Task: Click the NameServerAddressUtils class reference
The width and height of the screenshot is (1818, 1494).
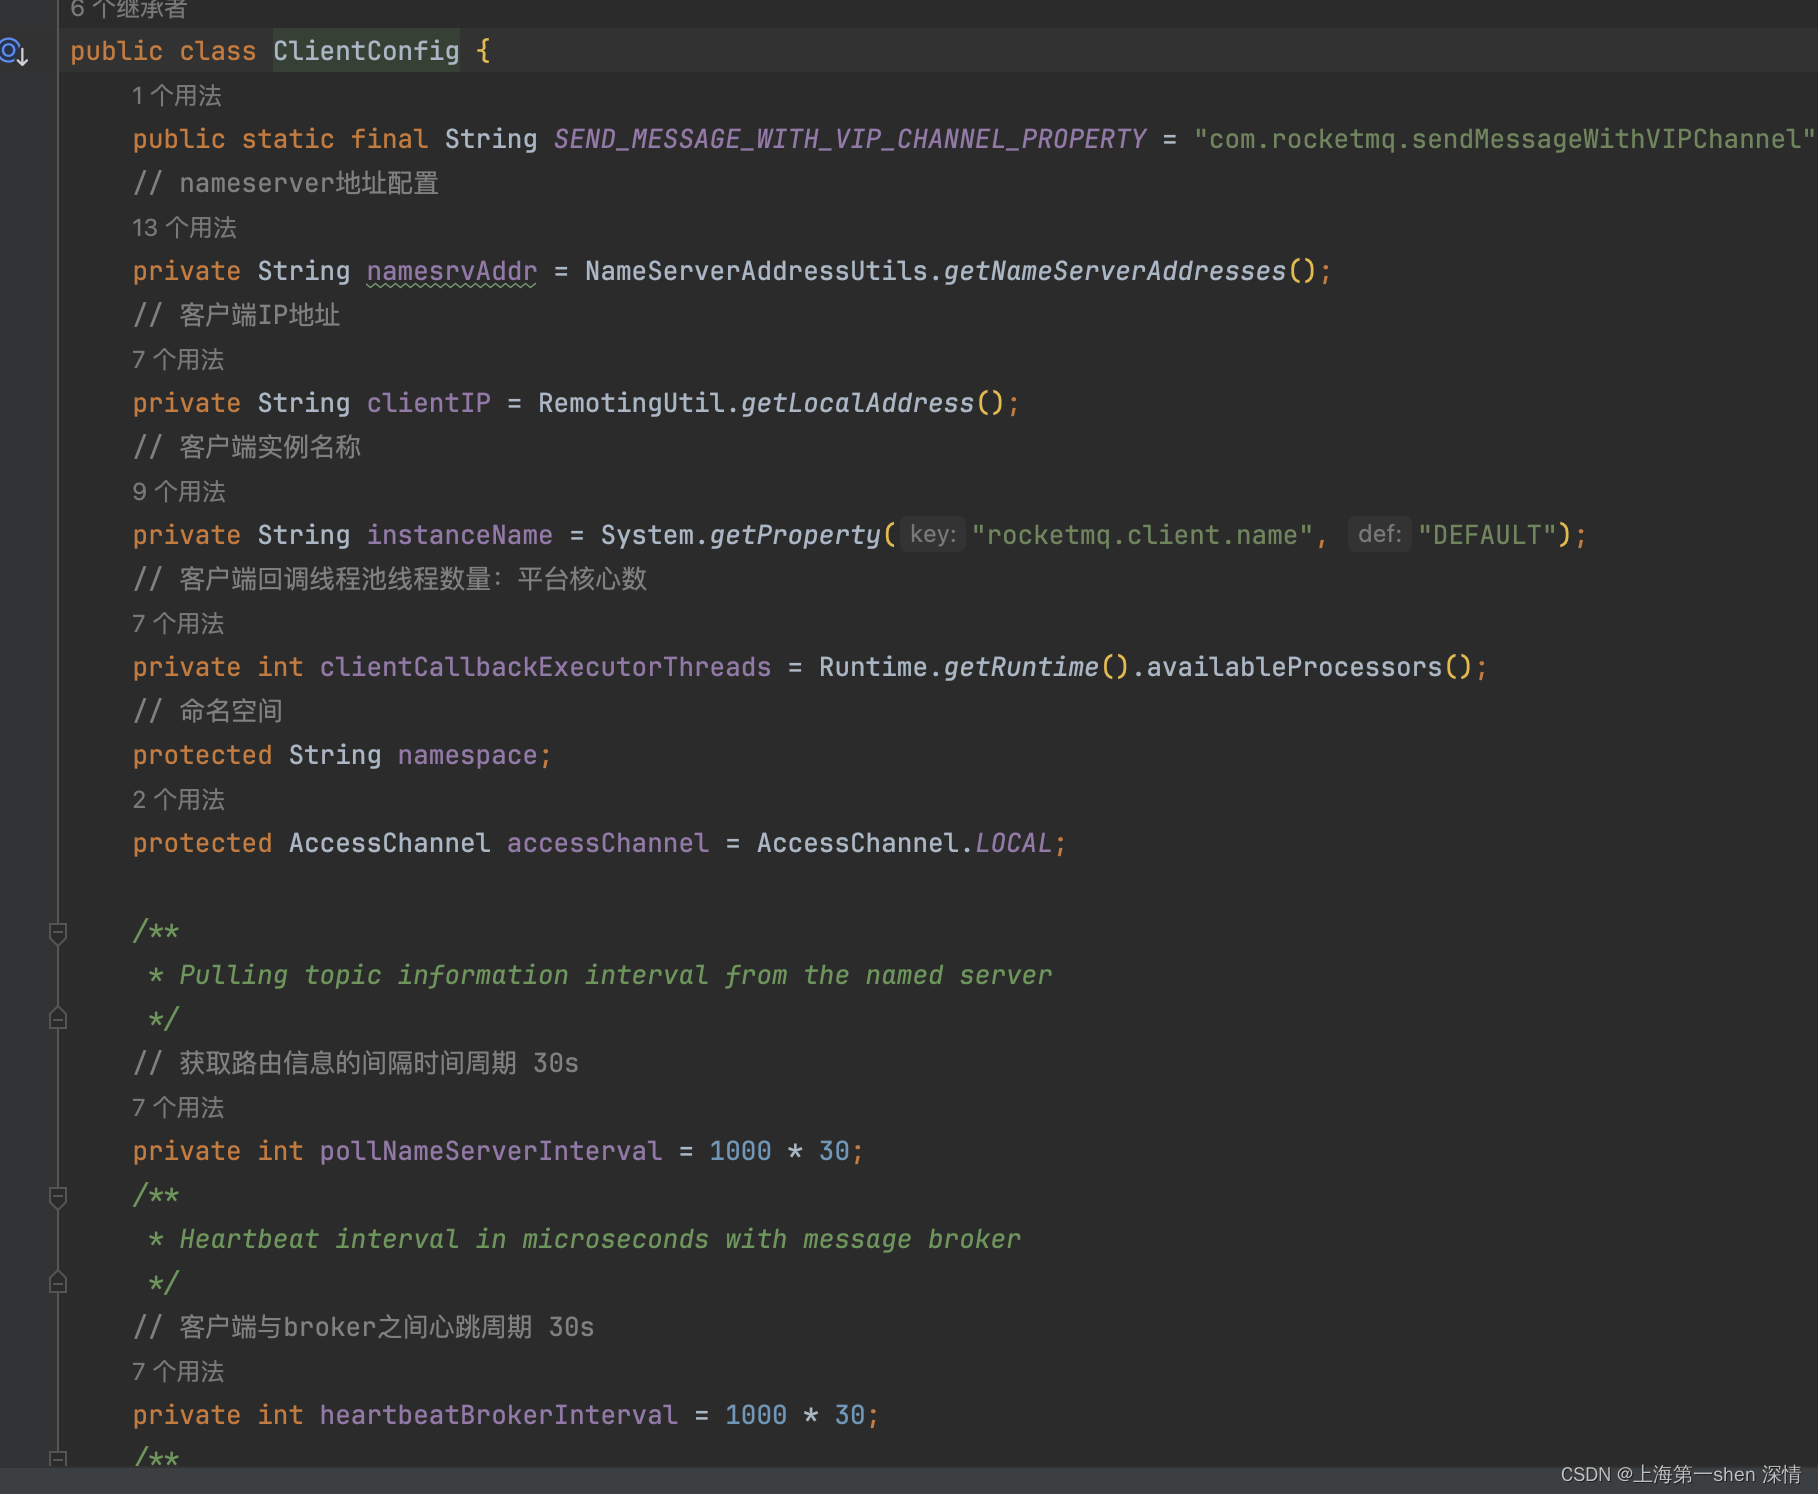Action: (756, 271)
